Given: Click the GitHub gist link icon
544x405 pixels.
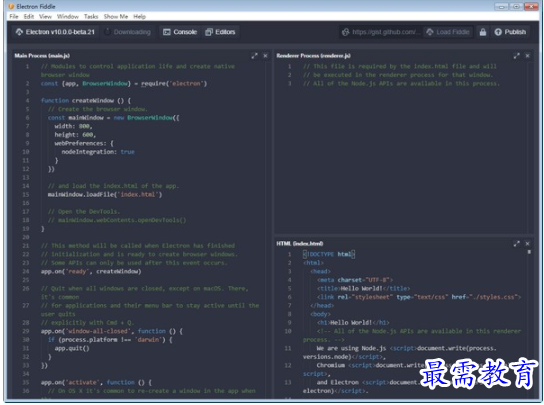Looking at the screenshot, I should [346, 32].
